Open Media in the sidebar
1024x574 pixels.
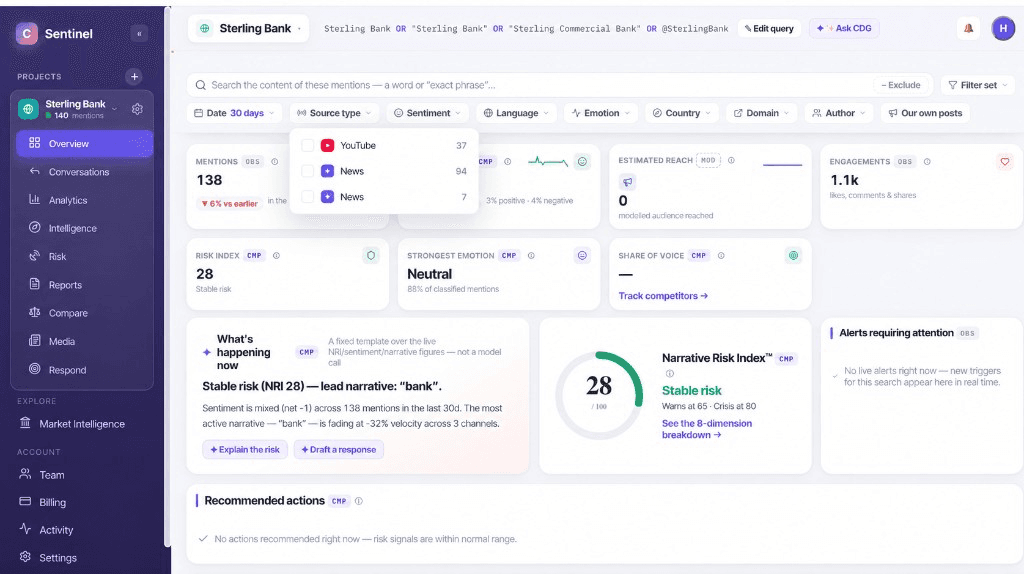[85, 341]
